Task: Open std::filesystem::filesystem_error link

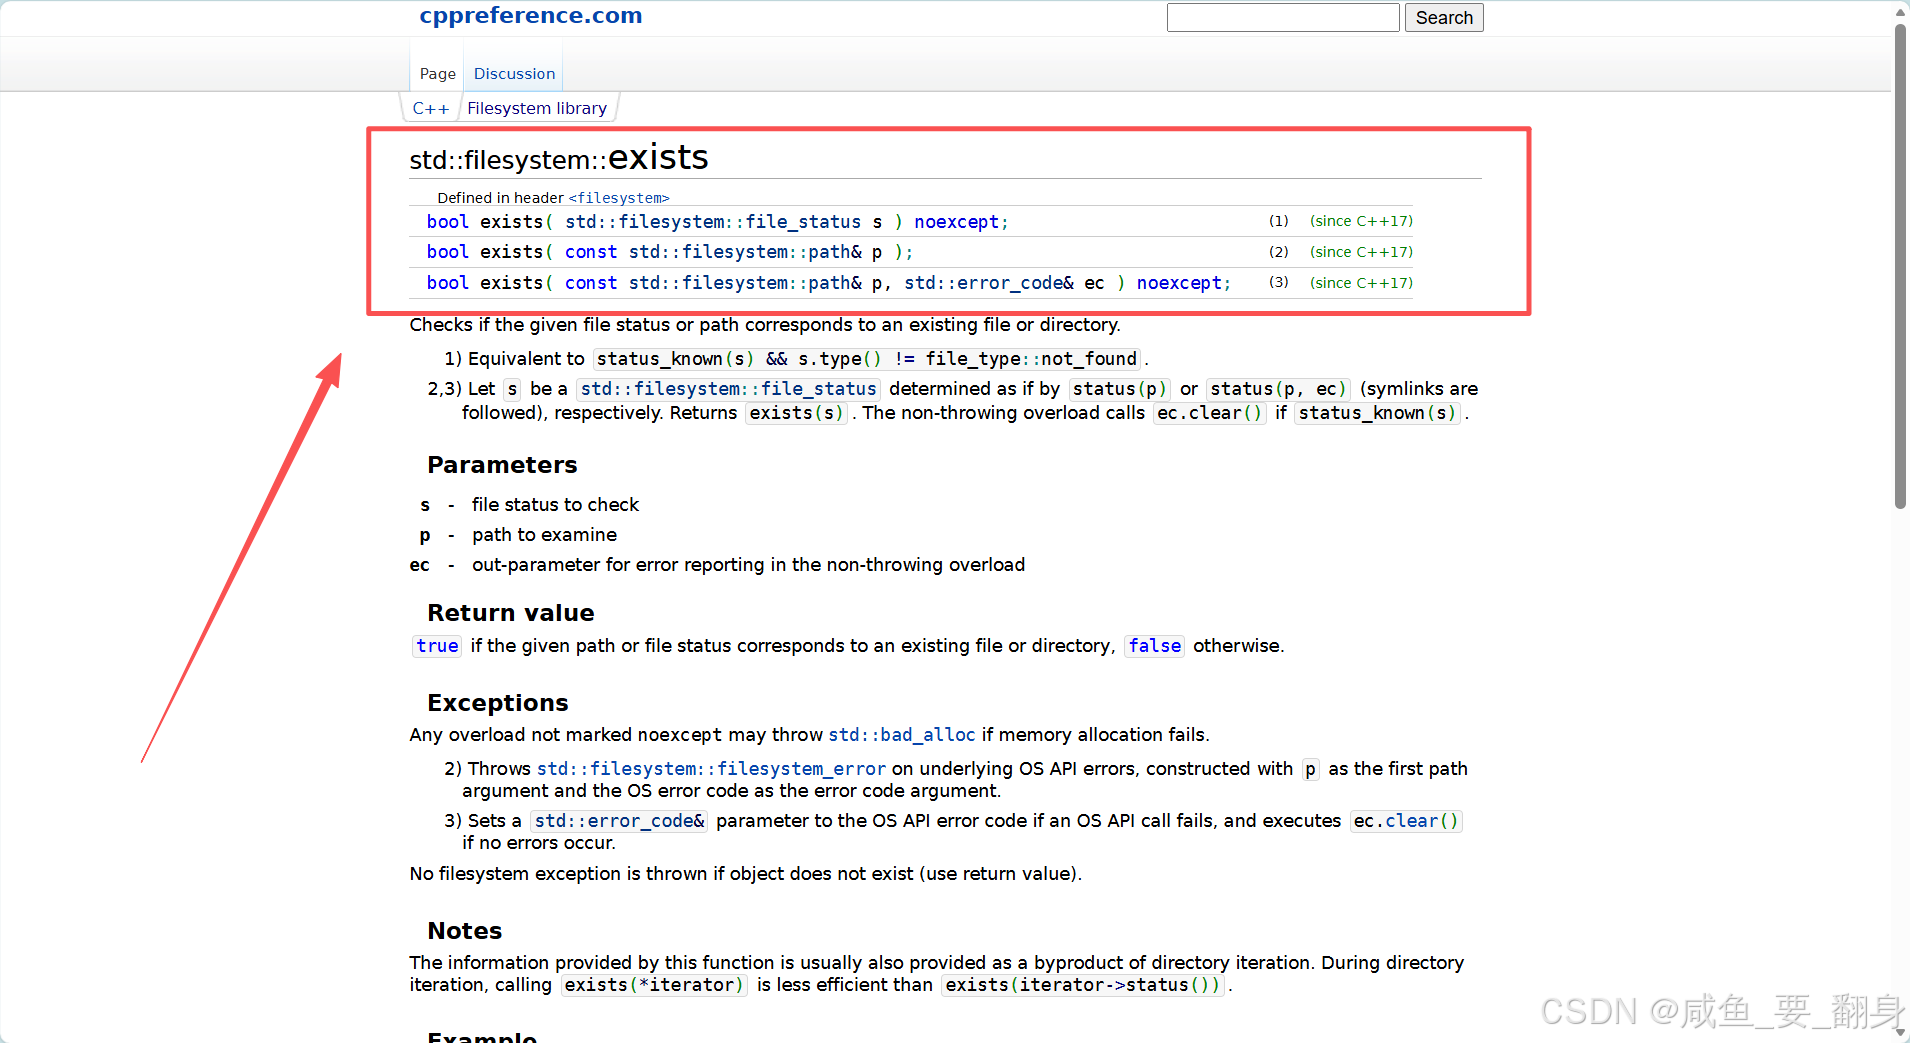Action: pyautogui.click(x=711, y=769)
